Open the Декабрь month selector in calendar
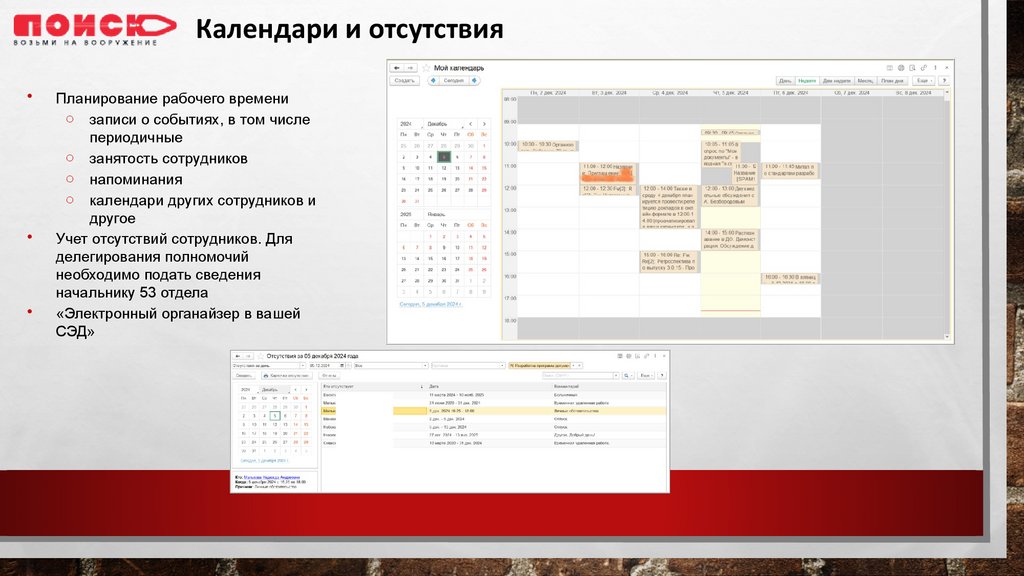The height and width of the screenshot is (576, 1024). pos(441,124)
